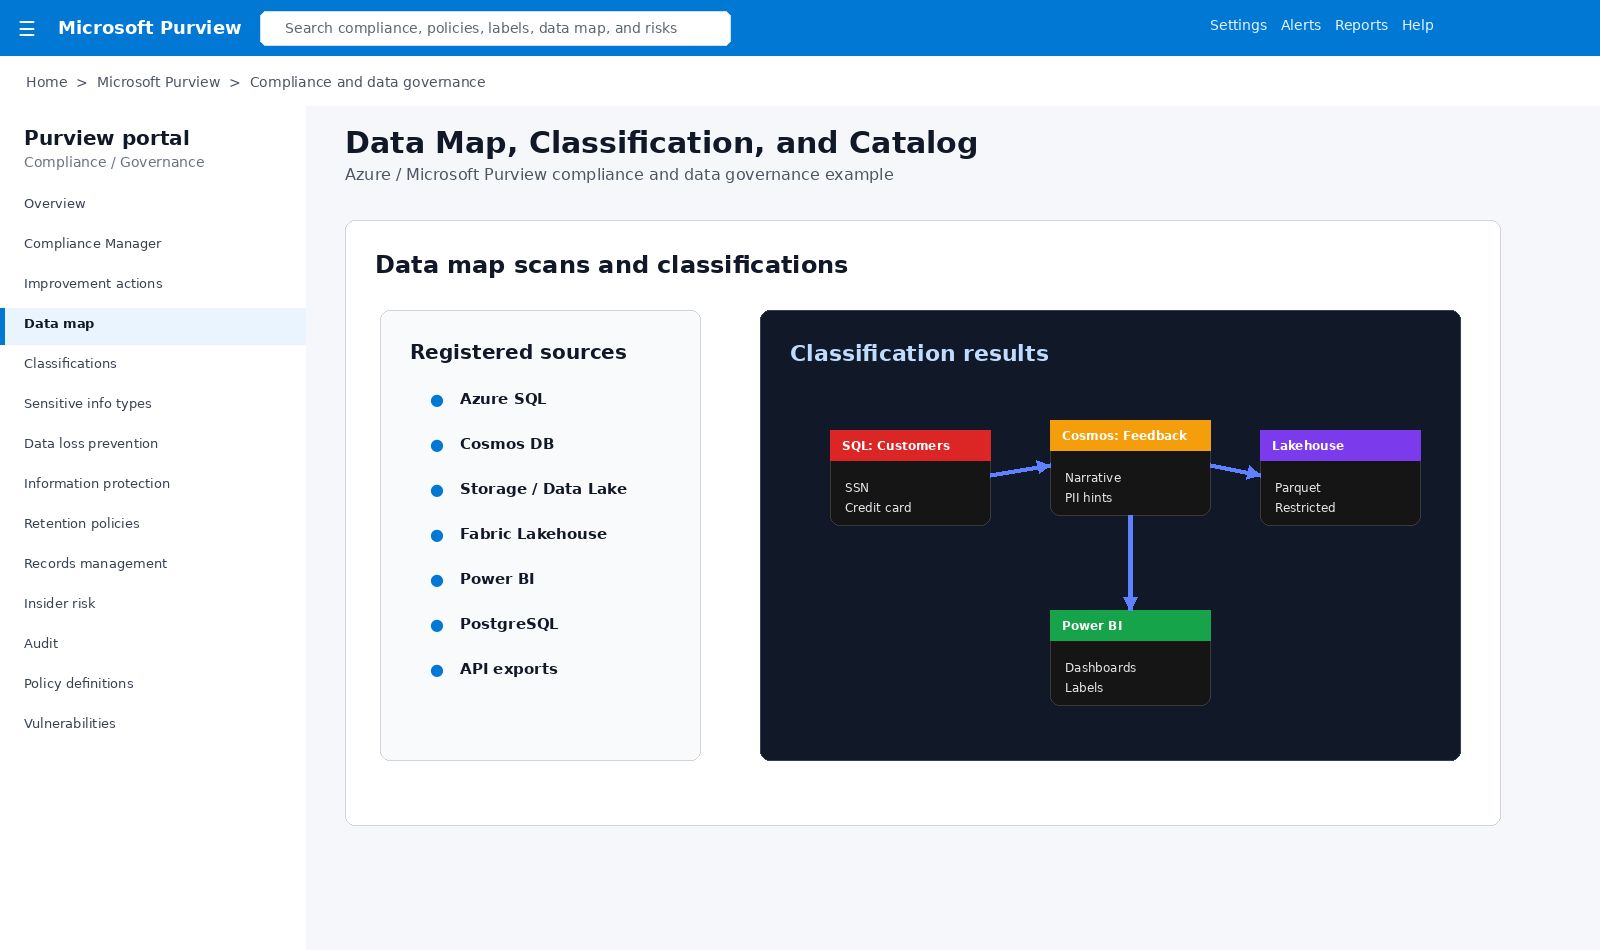Image resolution: width=1600 pixels, height=950 pixels.
Task: Click the Purview portal sidebar title
Action: click(x=107, y=138)
